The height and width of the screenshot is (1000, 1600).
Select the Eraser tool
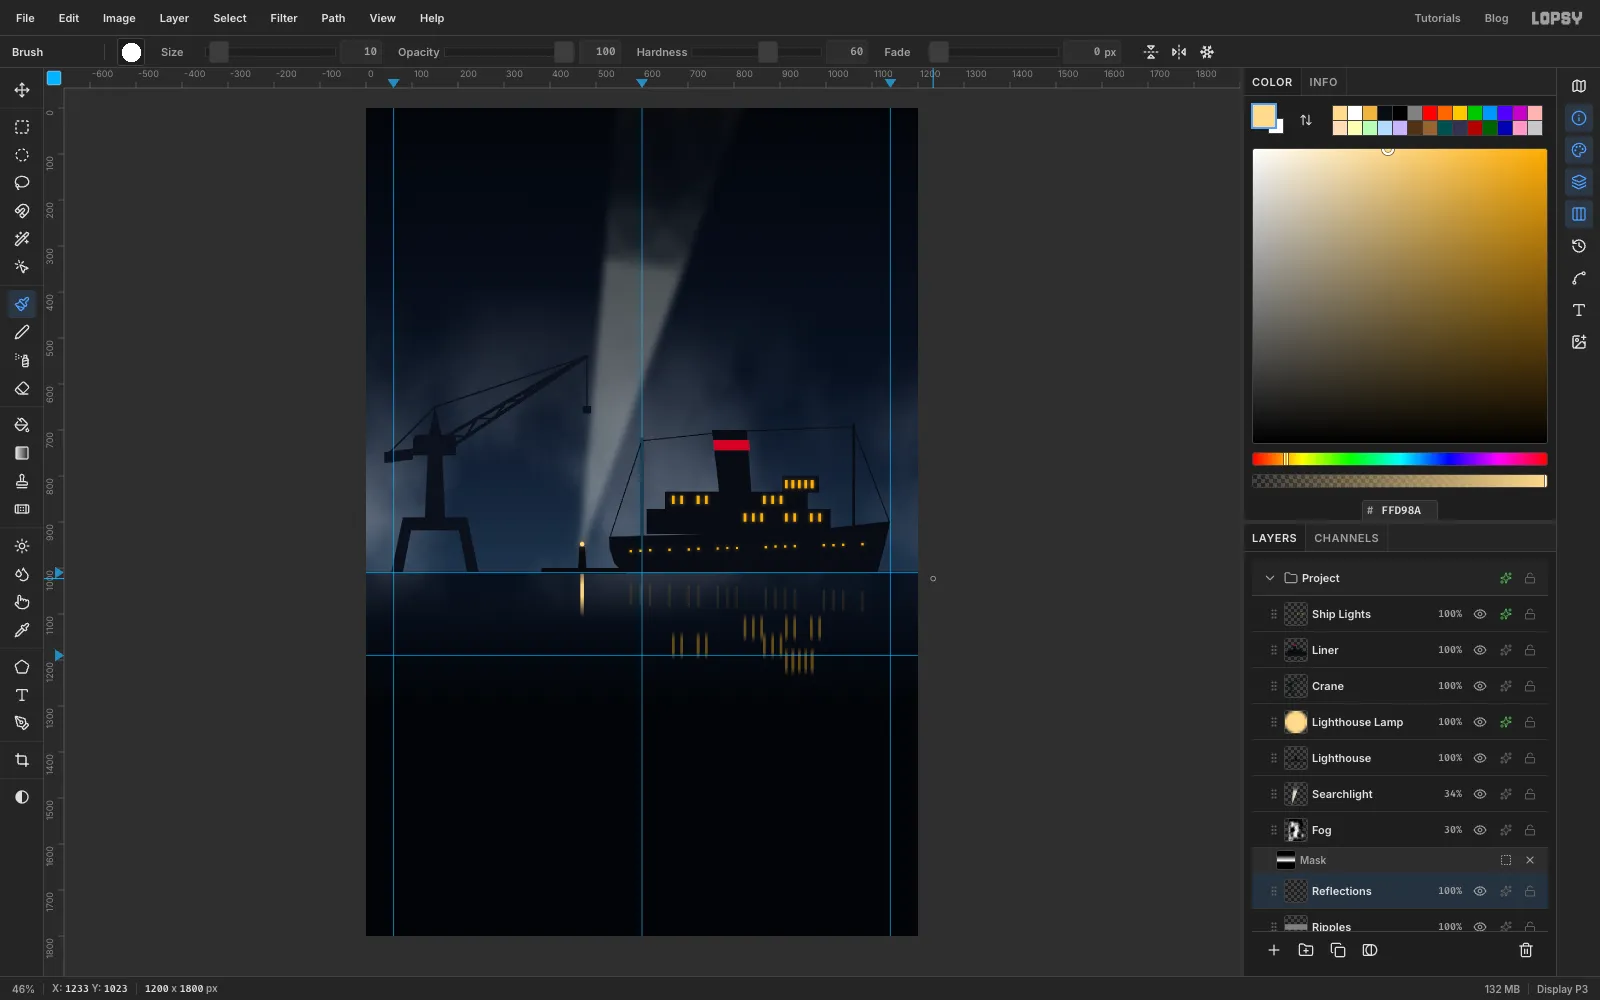pos(22,389)
